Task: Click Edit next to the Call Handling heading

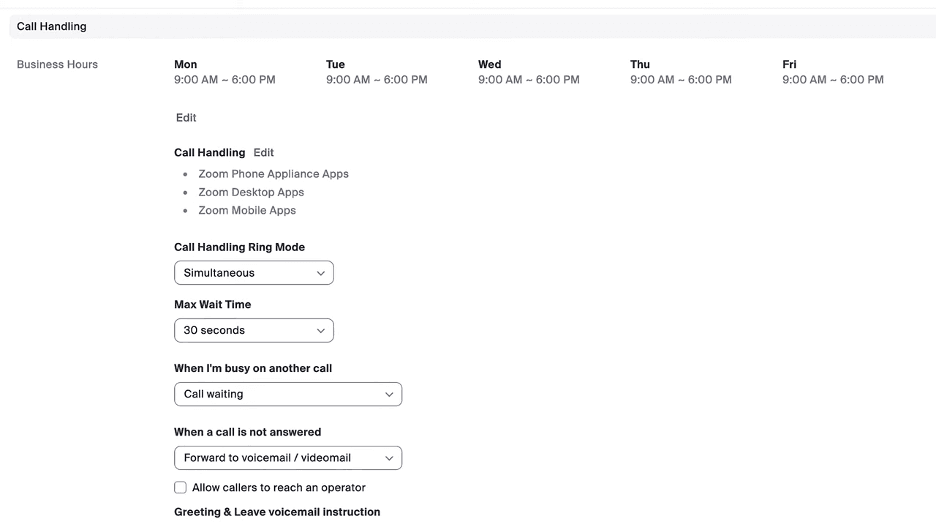Action: 263,153
